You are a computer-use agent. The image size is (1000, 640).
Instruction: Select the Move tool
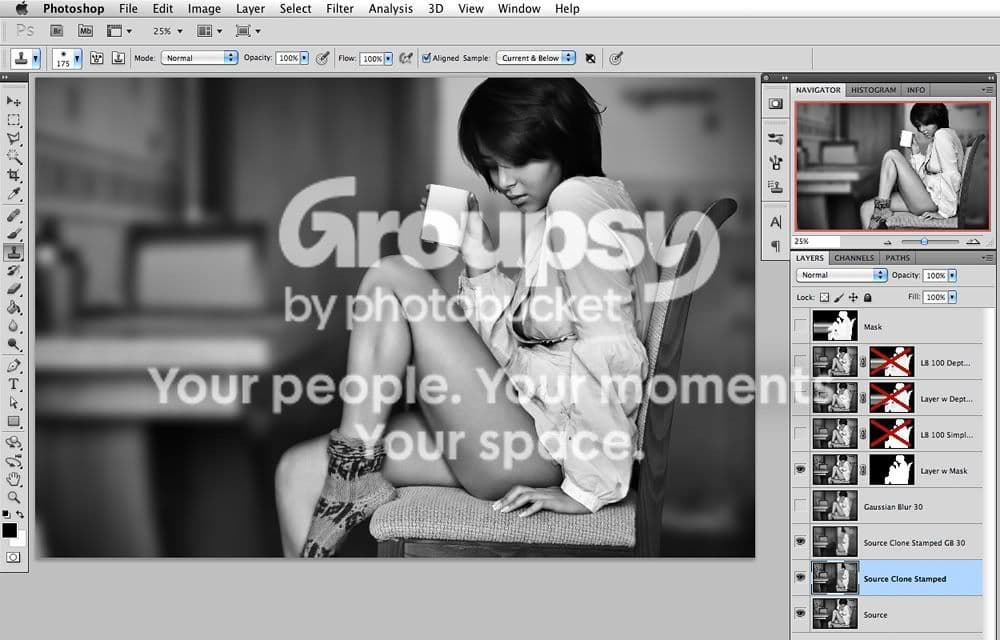[13, 101]
